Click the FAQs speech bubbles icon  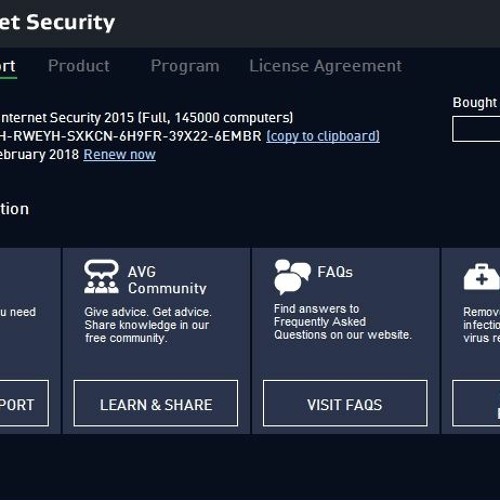coord(292,277)
